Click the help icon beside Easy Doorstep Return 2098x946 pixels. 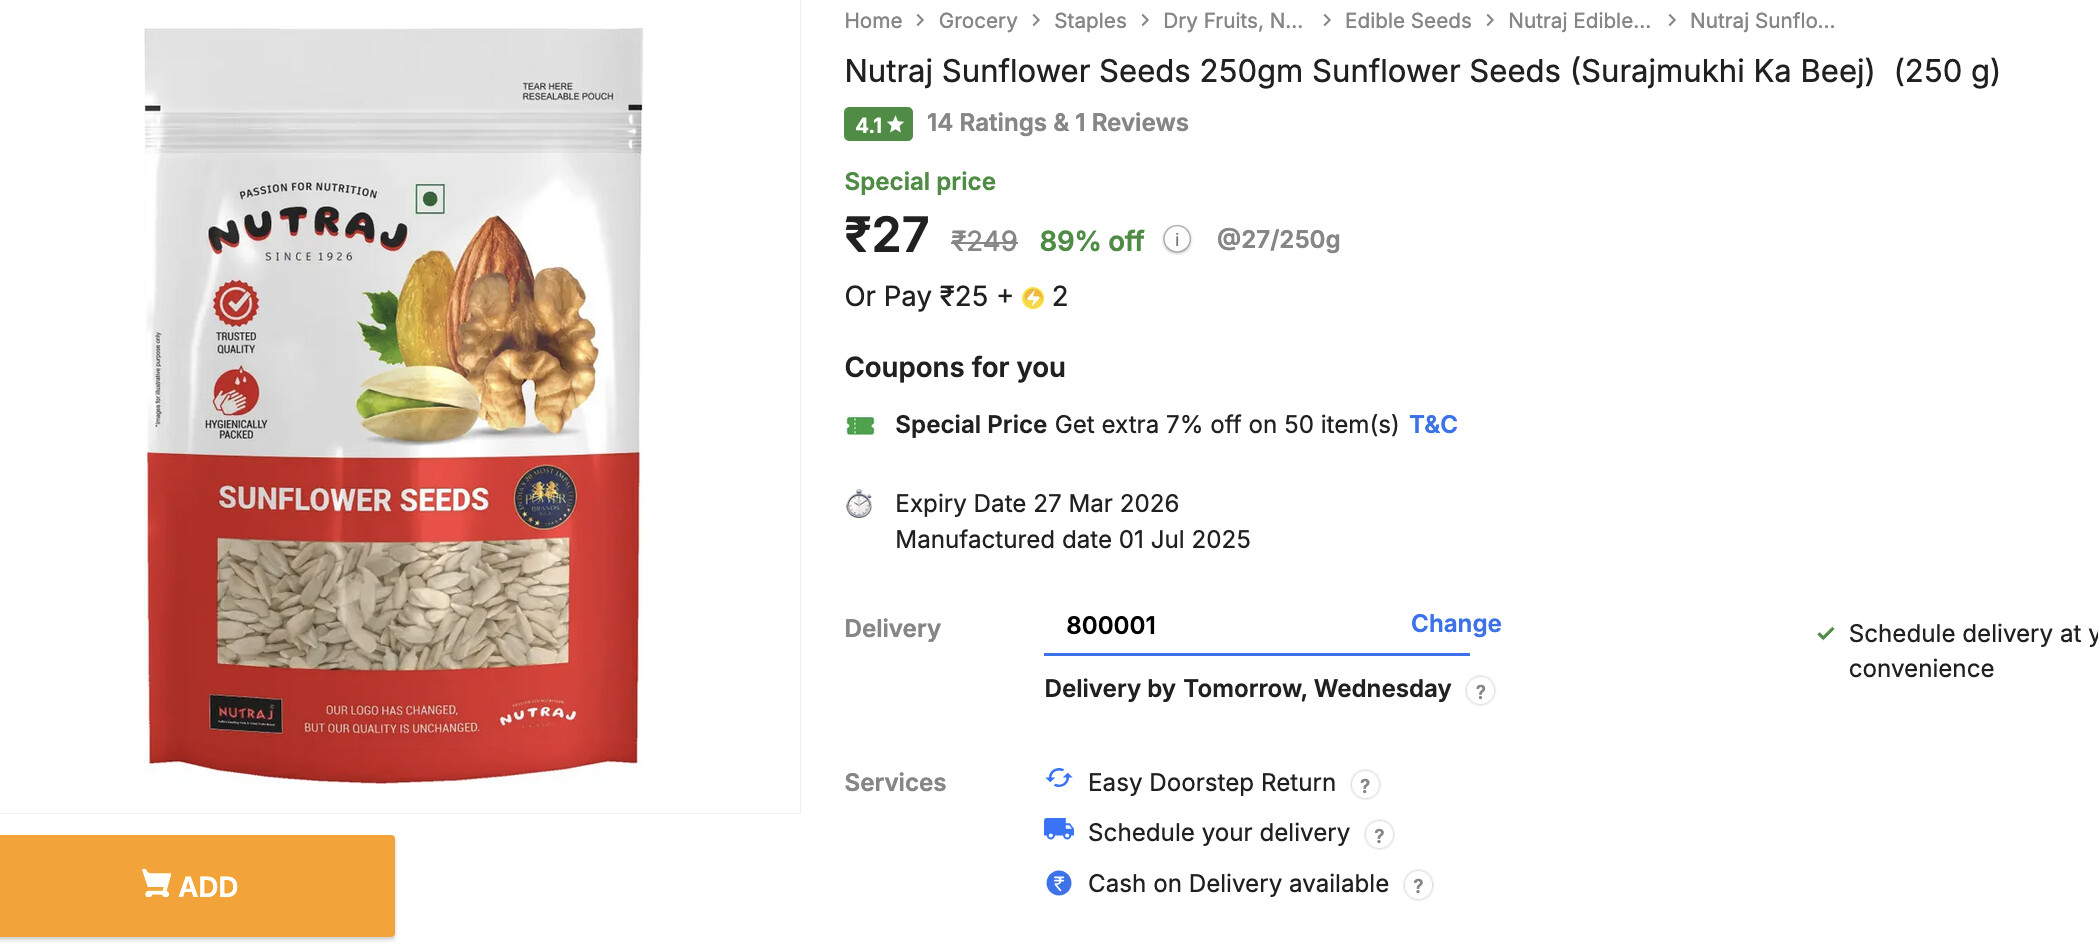(x=1365, y=785)
